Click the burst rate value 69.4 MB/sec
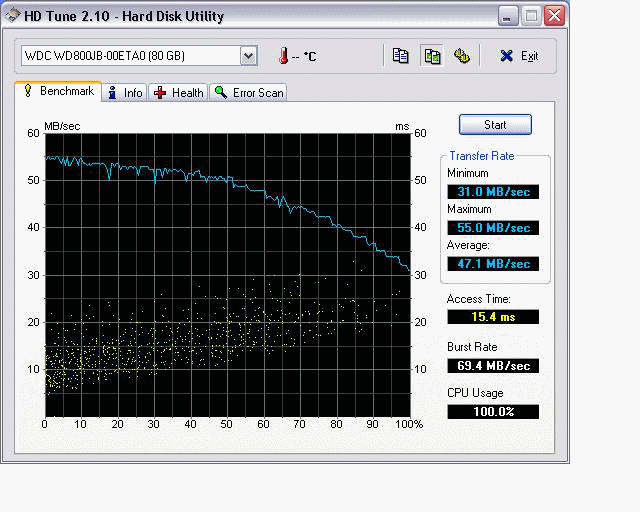The width and height of the screenshot is (640, 512). [493, 365]
